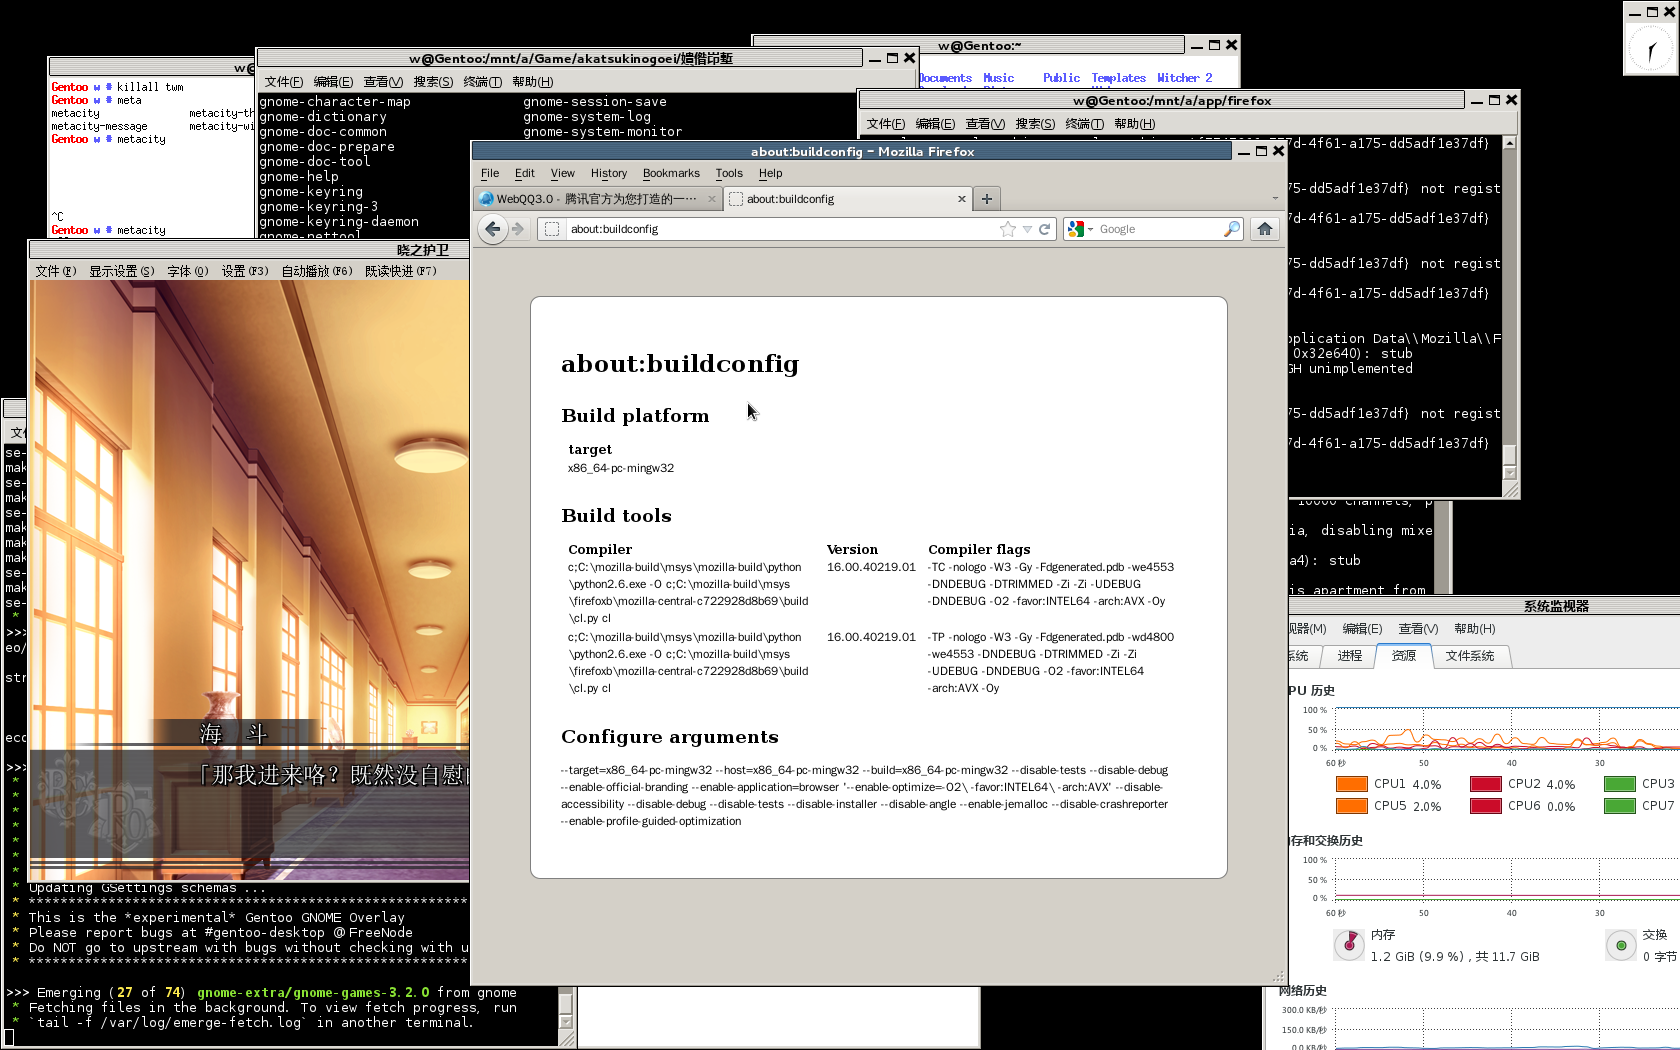This screenshot has width=1680, height=1050.
Task: Open 文件(F) menu in game terminal window
Action: tap(284, 82)
